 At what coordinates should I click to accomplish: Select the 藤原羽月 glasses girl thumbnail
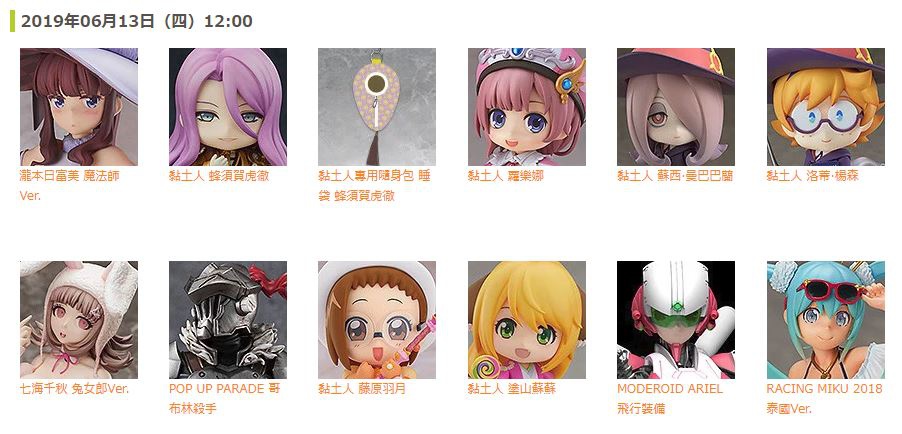(377, 320)
